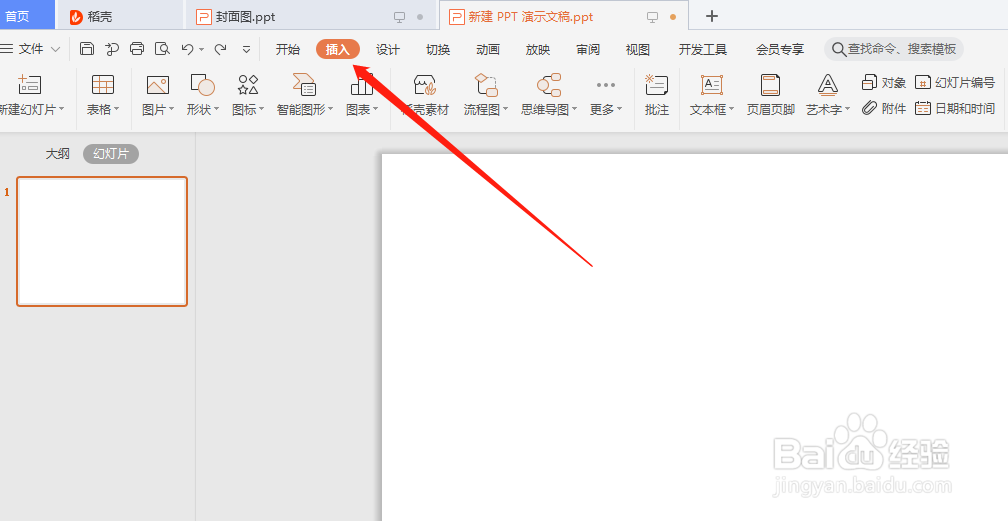Click the 批注 comment icon
This screenshot has width=1008, height=521.
(x=656, y=84)
